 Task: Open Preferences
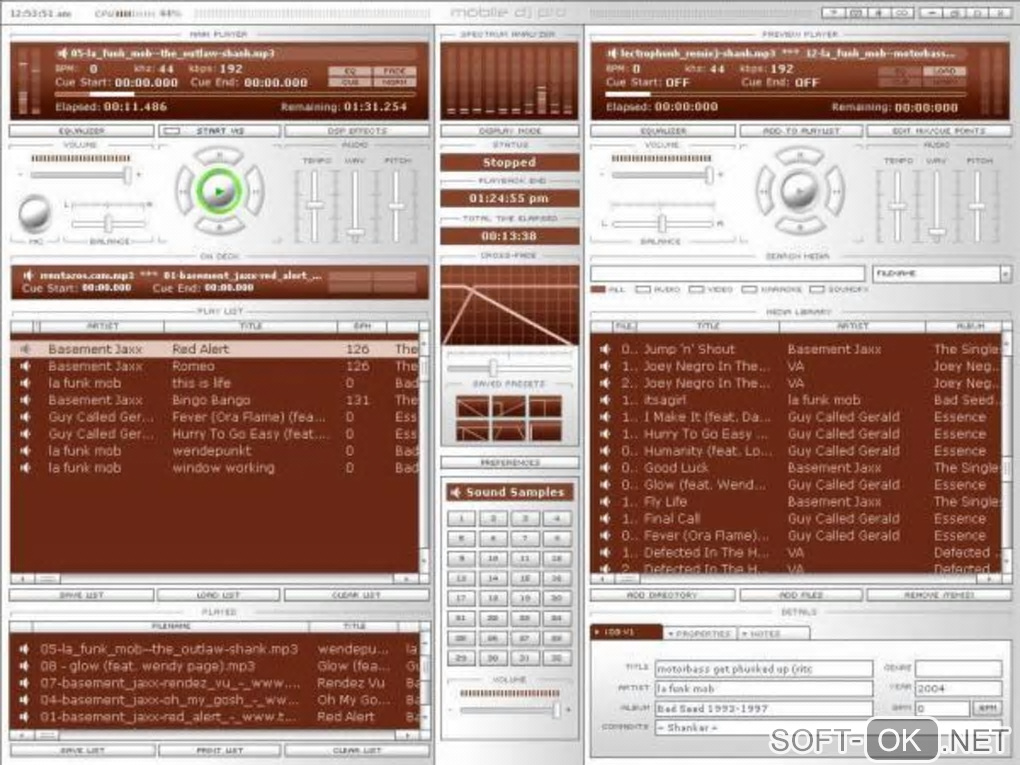point(509,463)
